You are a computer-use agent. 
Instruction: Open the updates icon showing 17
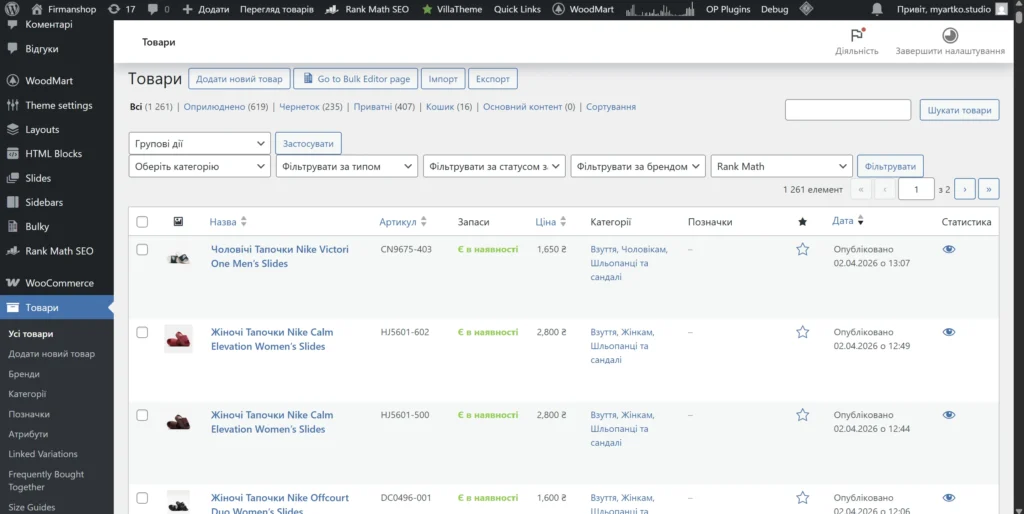pyautogui.click(x=121, y=9)
